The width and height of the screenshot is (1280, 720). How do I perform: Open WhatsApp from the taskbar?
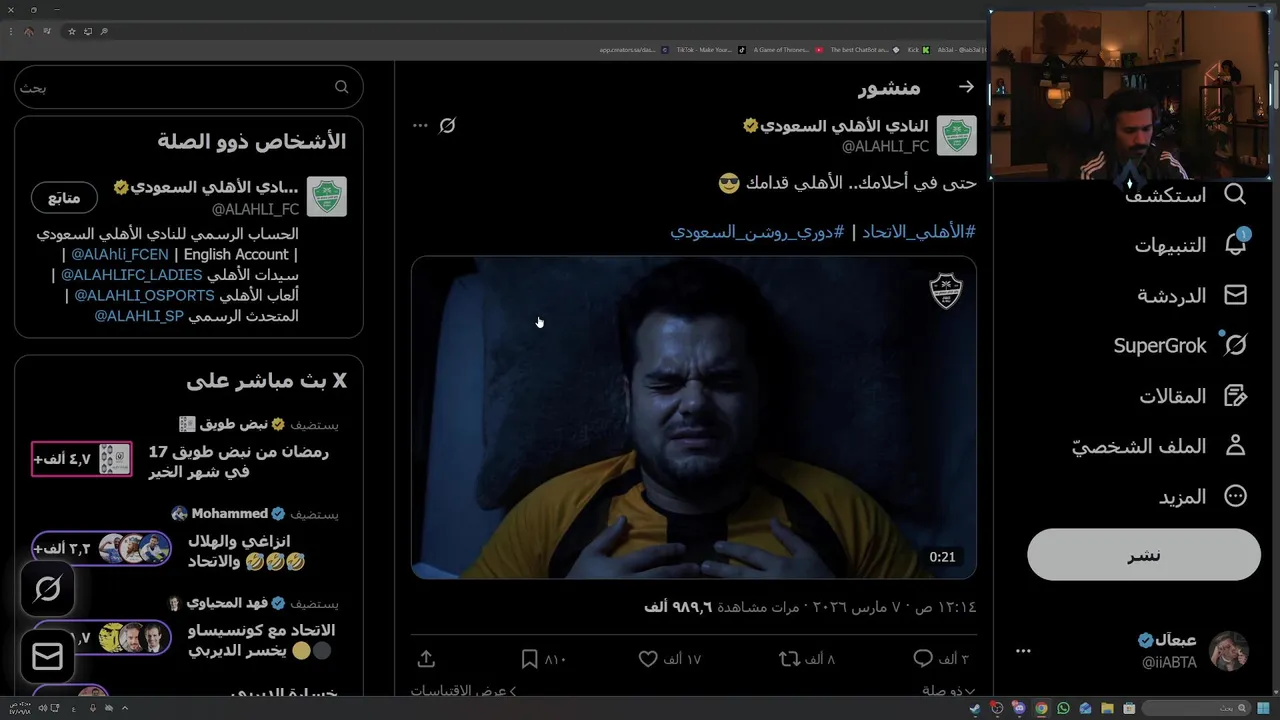1063,708
